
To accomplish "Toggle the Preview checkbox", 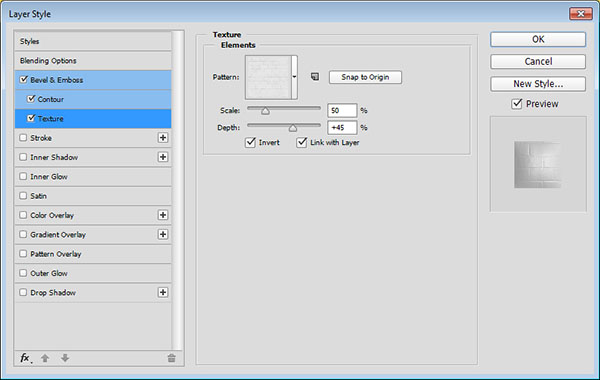I will click(x=517, y=104).
